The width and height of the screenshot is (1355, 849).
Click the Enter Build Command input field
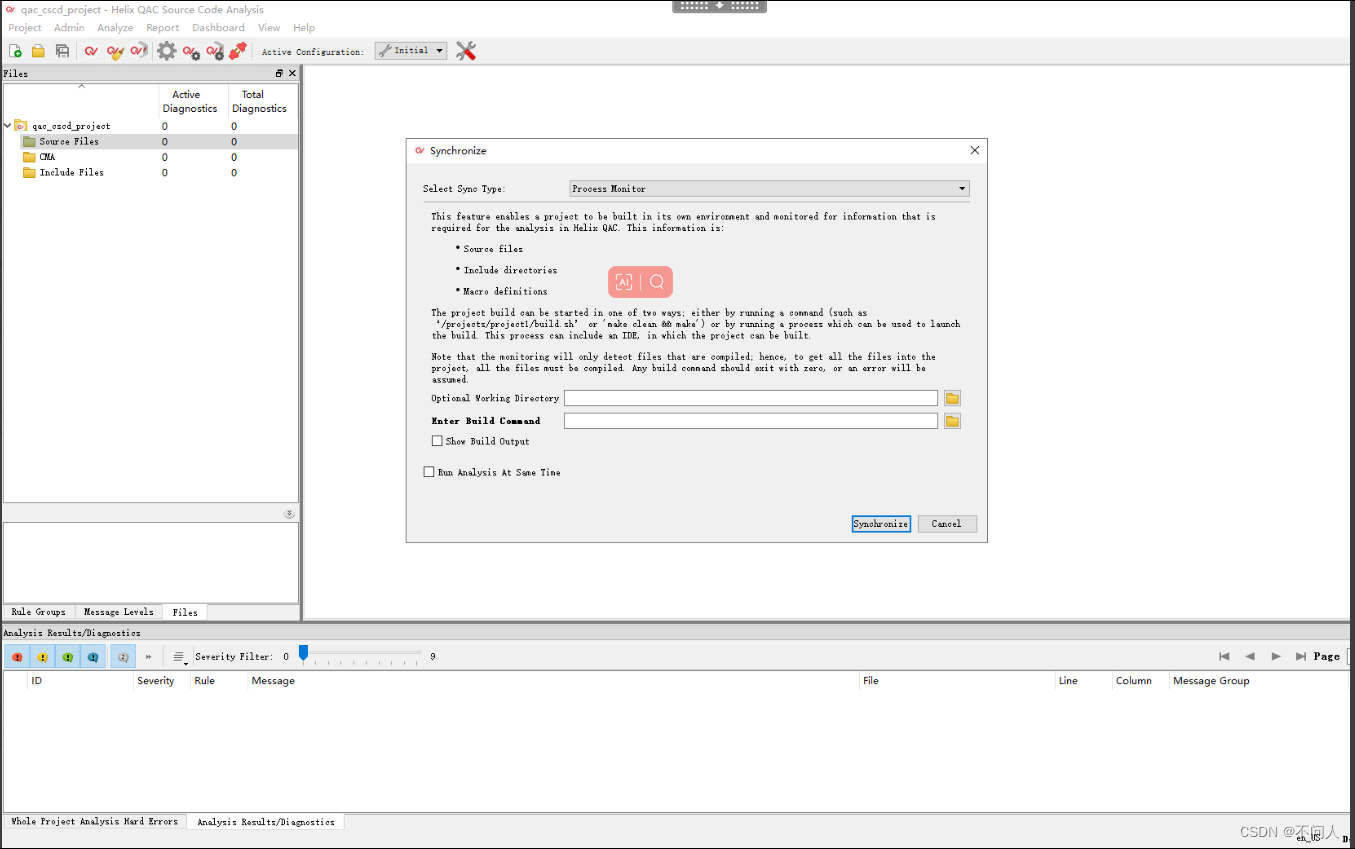[x=751, y=421]
